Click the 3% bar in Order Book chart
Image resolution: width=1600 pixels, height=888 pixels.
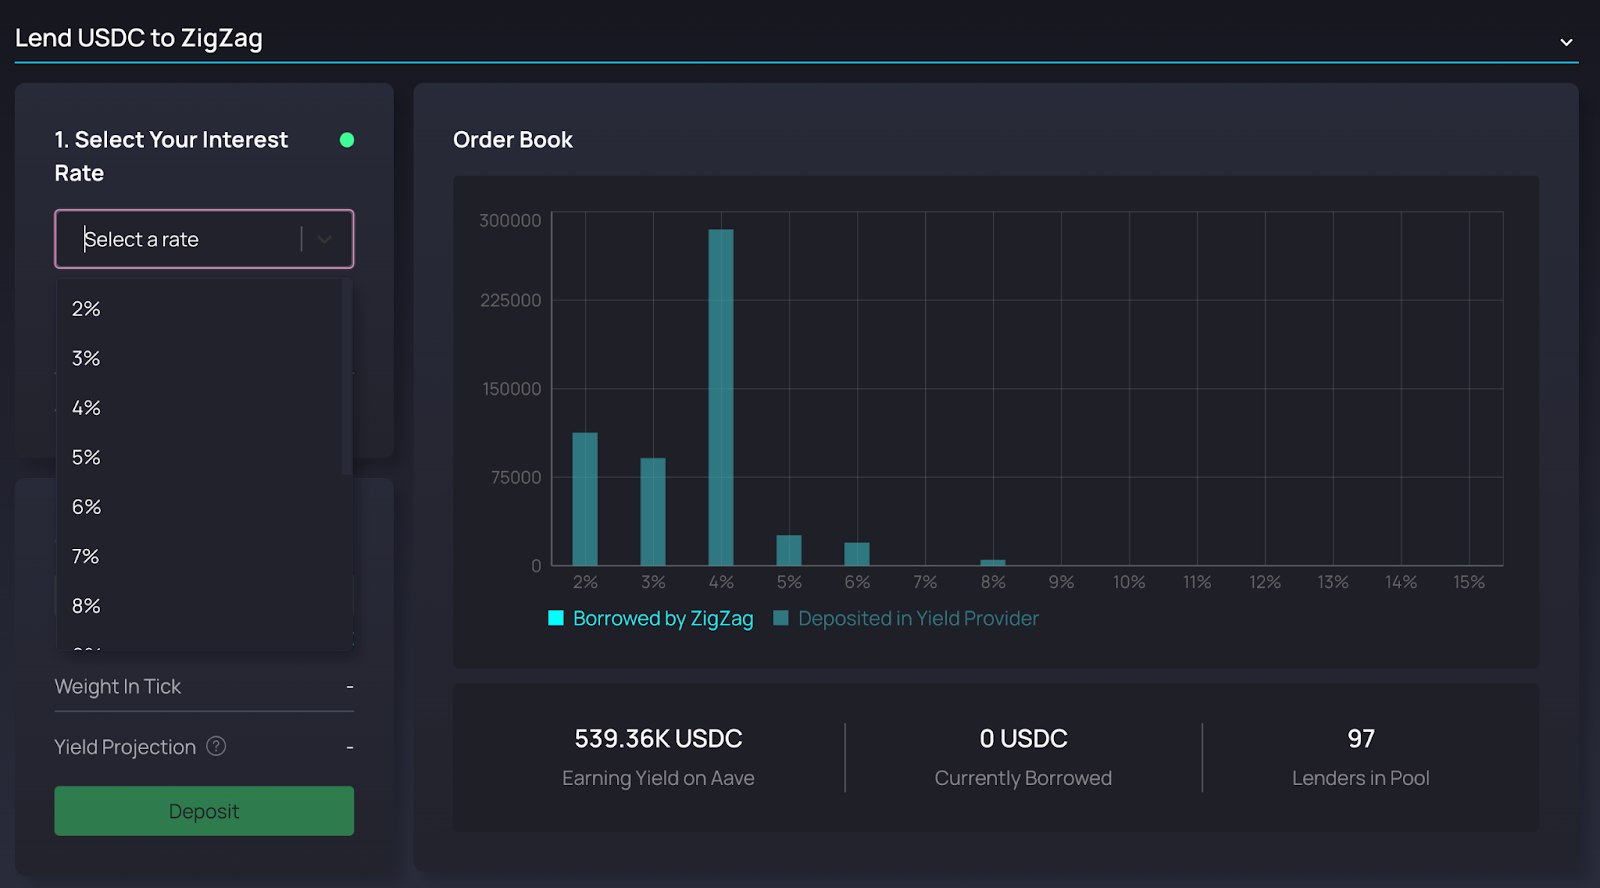coord(653,512)
